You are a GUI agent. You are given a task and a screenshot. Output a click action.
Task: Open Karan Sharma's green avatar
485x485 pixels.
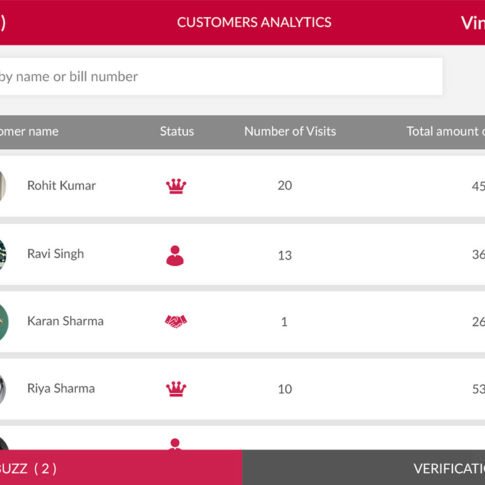click(x=3, y=322)
